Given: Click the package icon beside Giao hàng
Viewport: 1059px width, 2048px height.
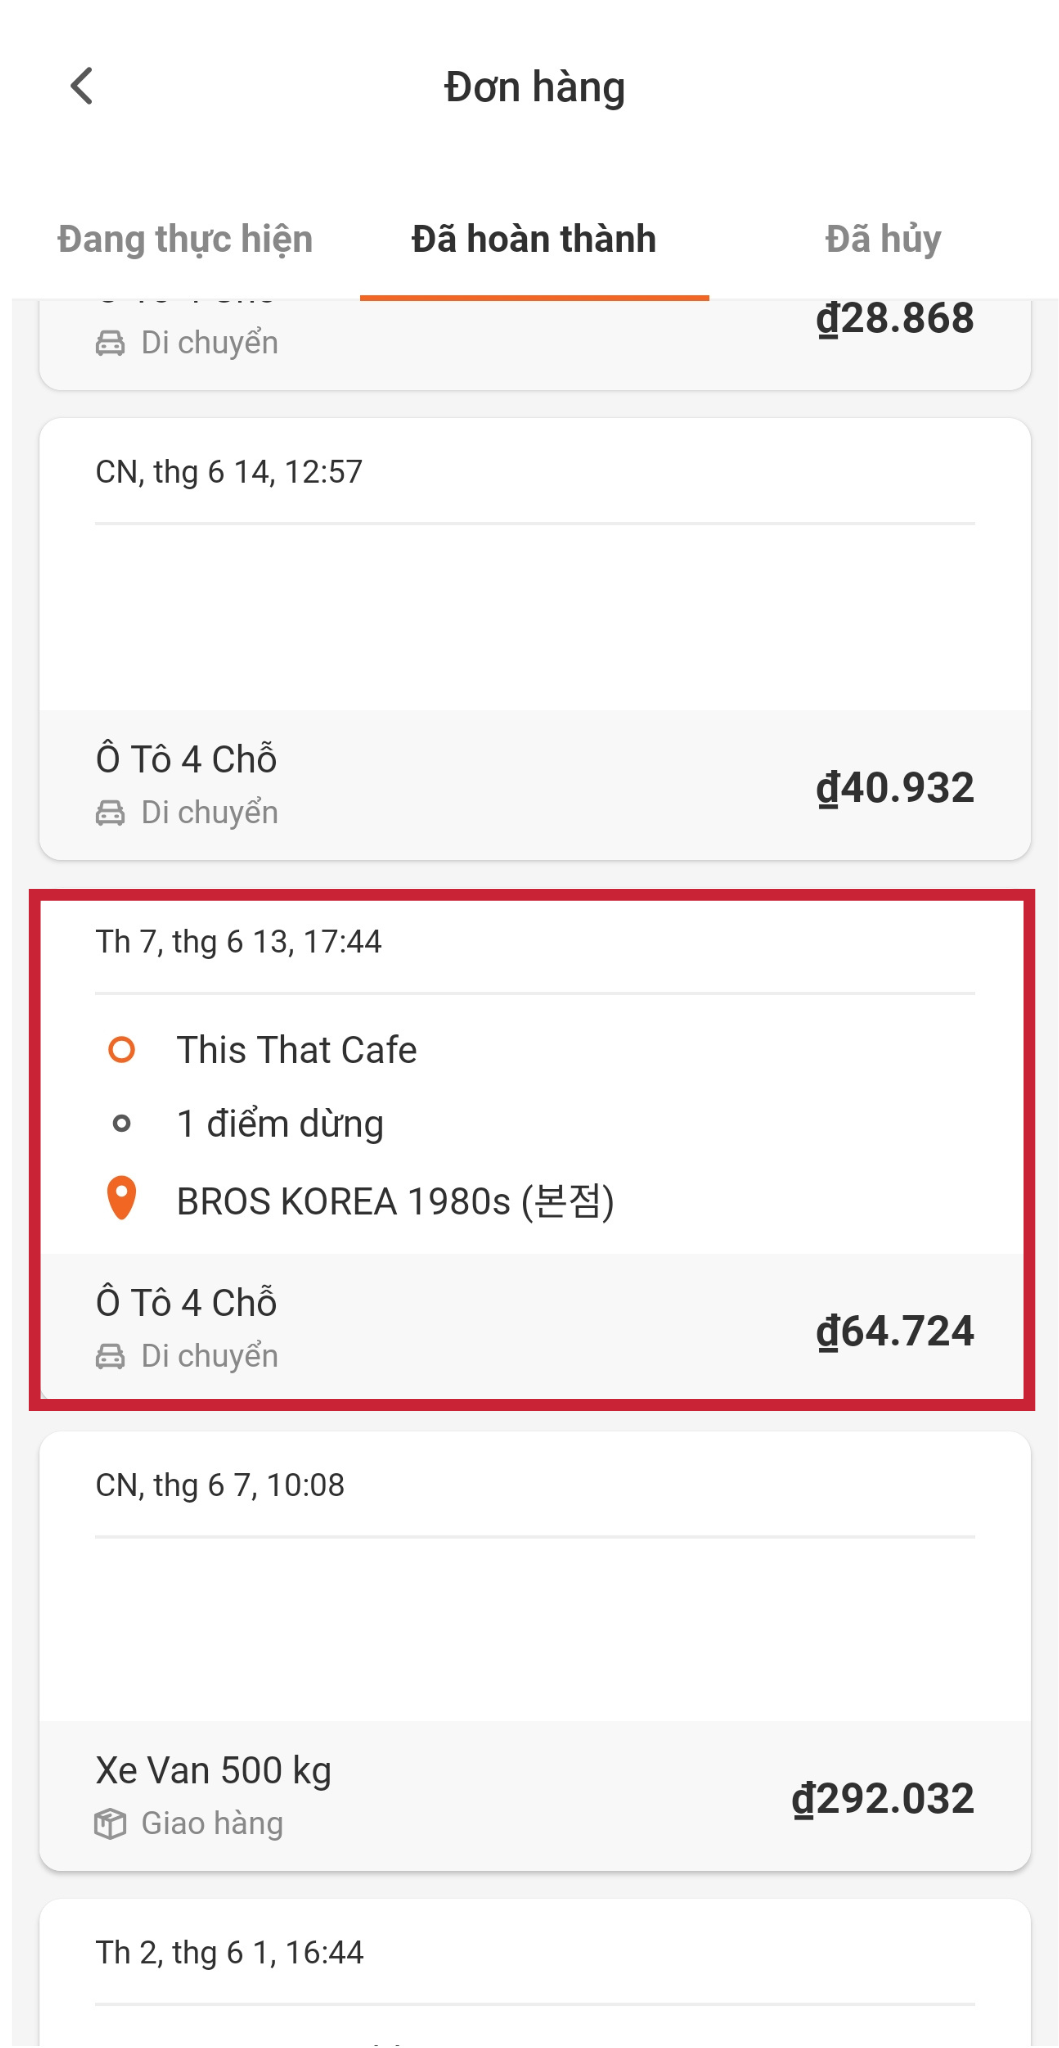Looking at the screenshot, I should [110, 1824].
